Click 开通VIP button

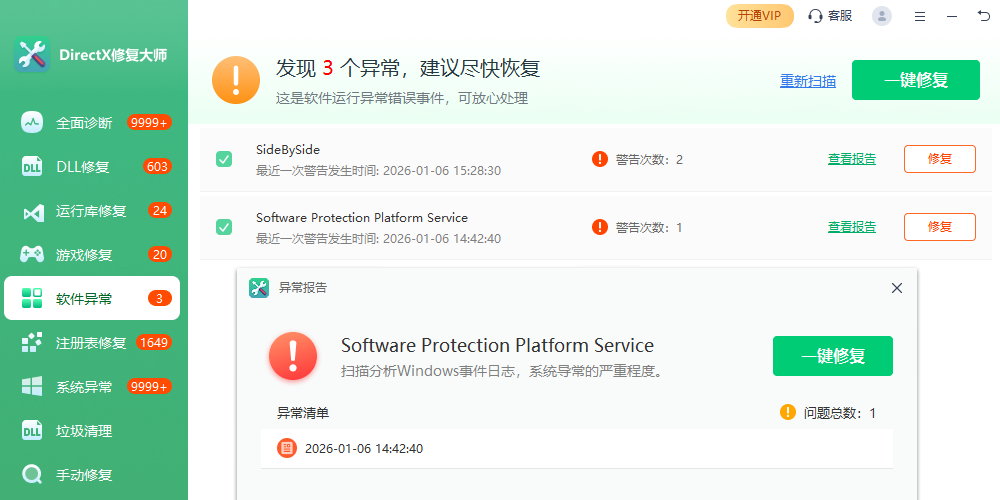pyautogui.click(x=759, y=15)
